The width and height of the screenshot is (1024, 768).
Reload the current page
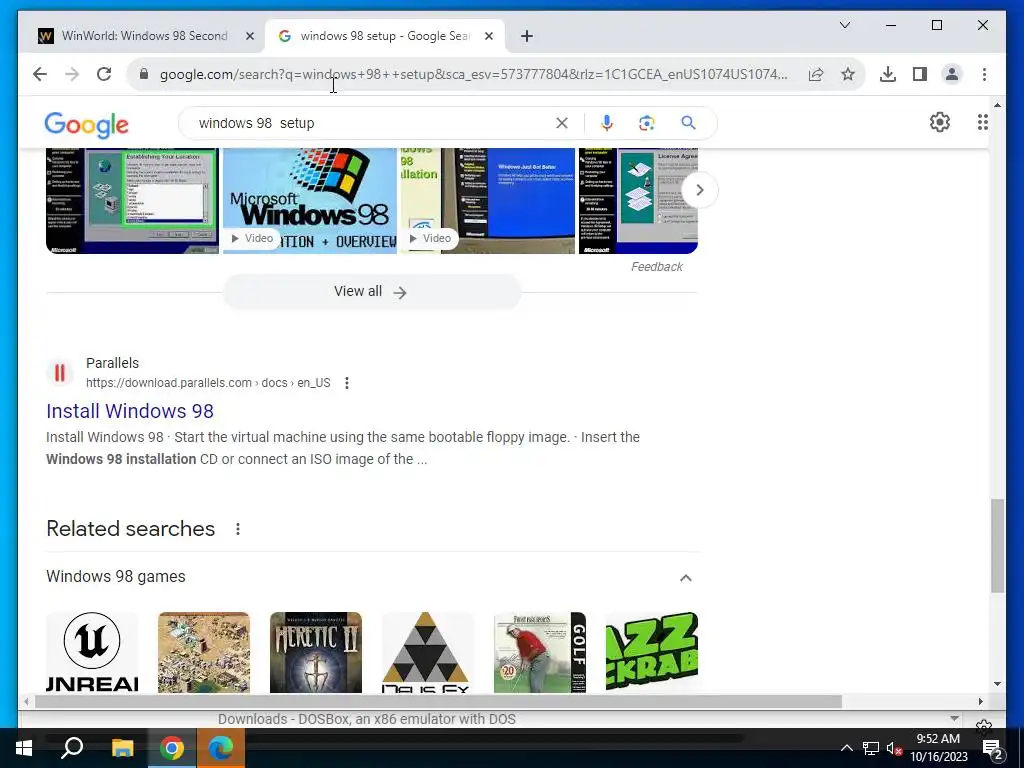104,74
